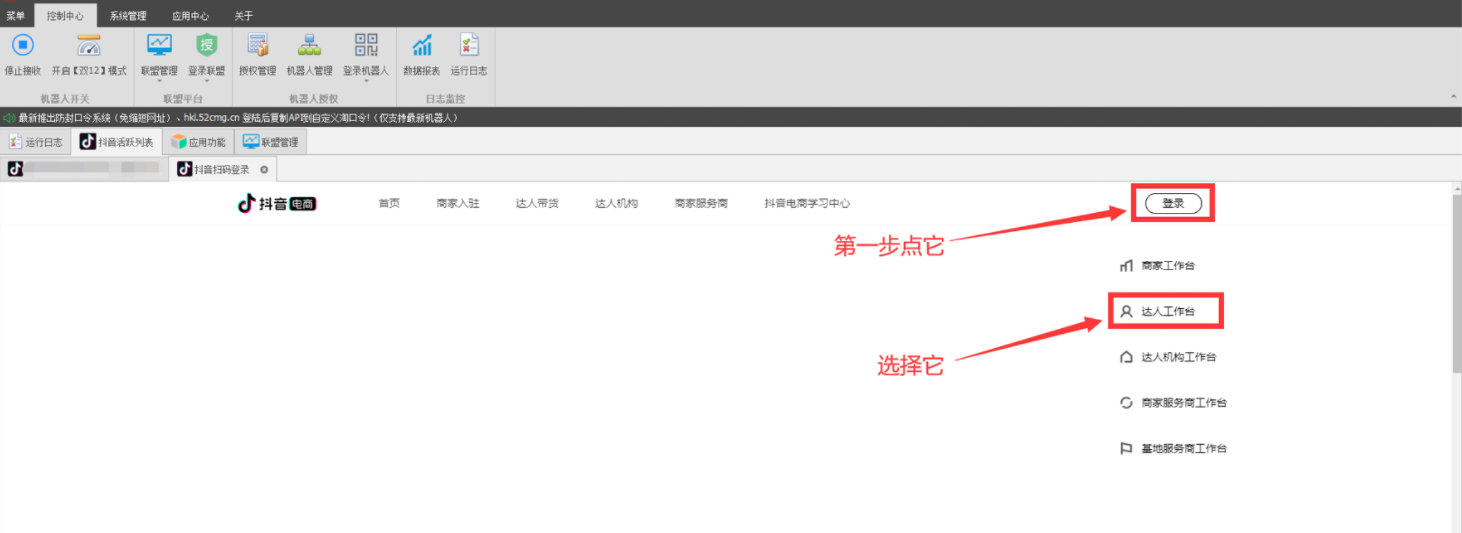Expand the 登录联盟 dropdown arrow
Screen dimensions: 1462x533
206,81
